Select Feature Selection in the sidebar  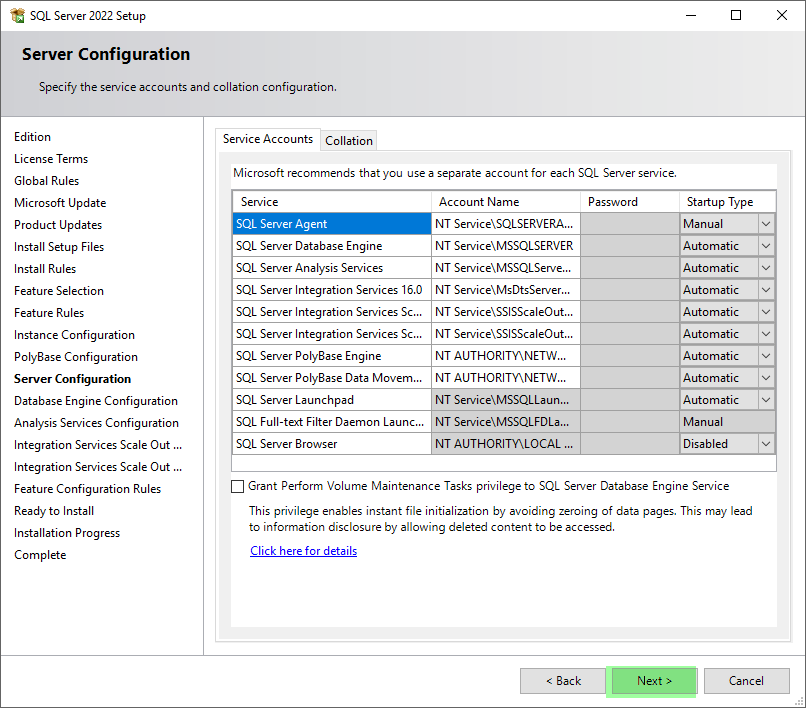[x=59, y=290]
